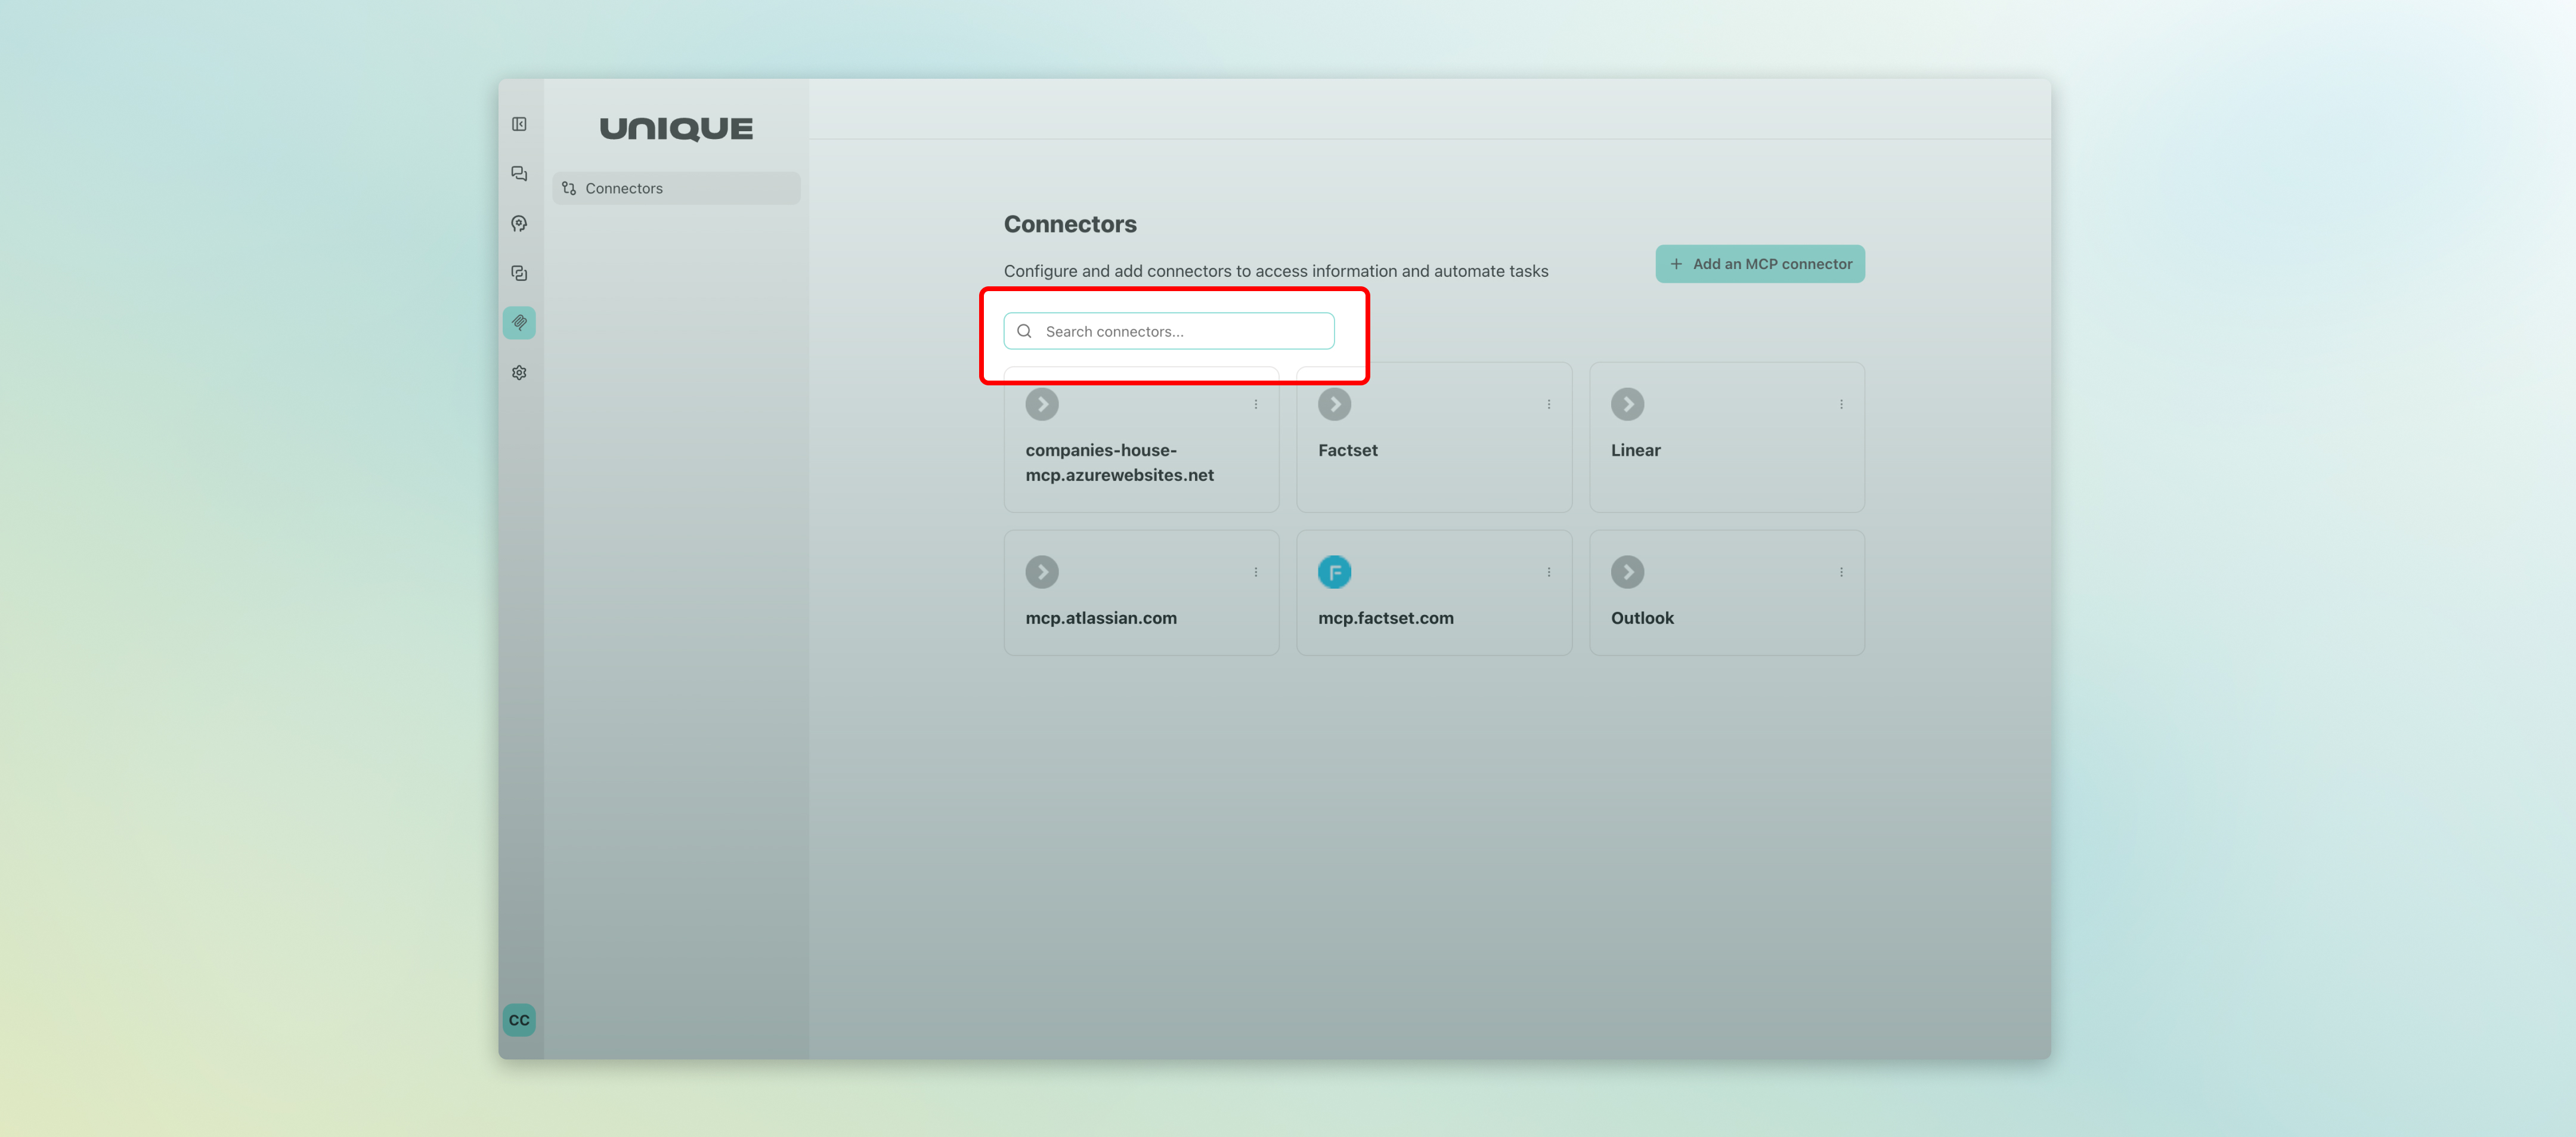Open the chat icon in sidebar
This screenshot has width=2576, height=1137.
pos(519,174)
